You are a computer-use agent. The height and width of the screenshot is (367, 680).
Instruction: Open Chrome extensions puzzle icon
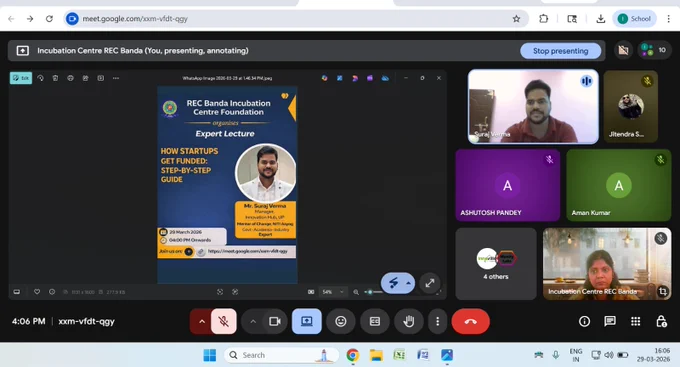click(543, 19)
